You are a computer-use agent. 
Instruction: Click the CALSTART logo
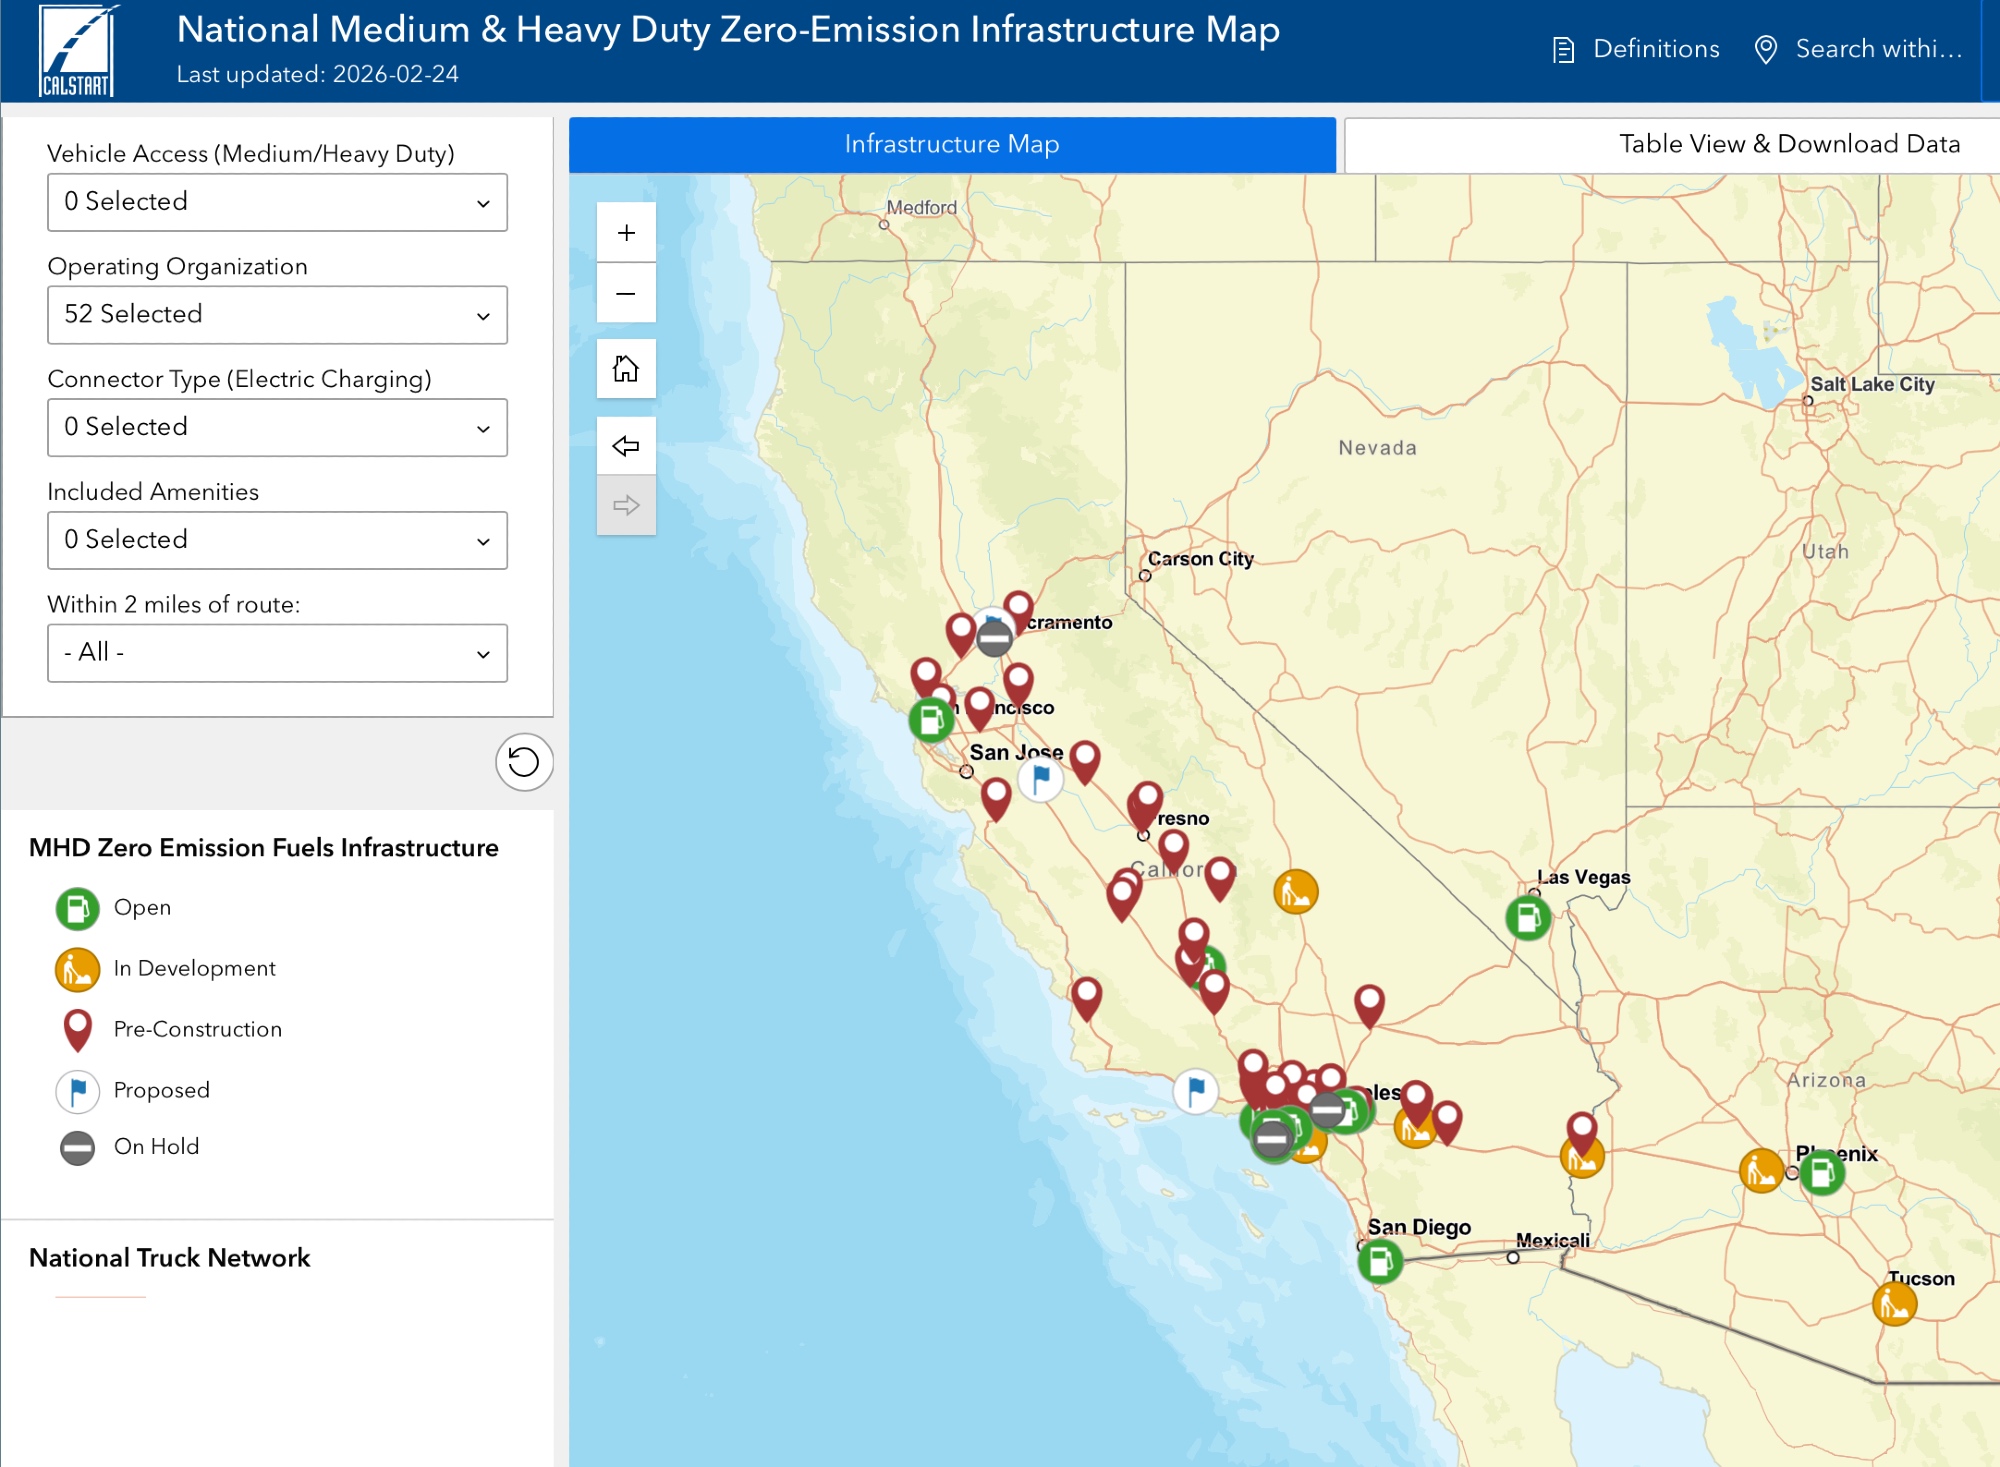click(x=77, y=52)
